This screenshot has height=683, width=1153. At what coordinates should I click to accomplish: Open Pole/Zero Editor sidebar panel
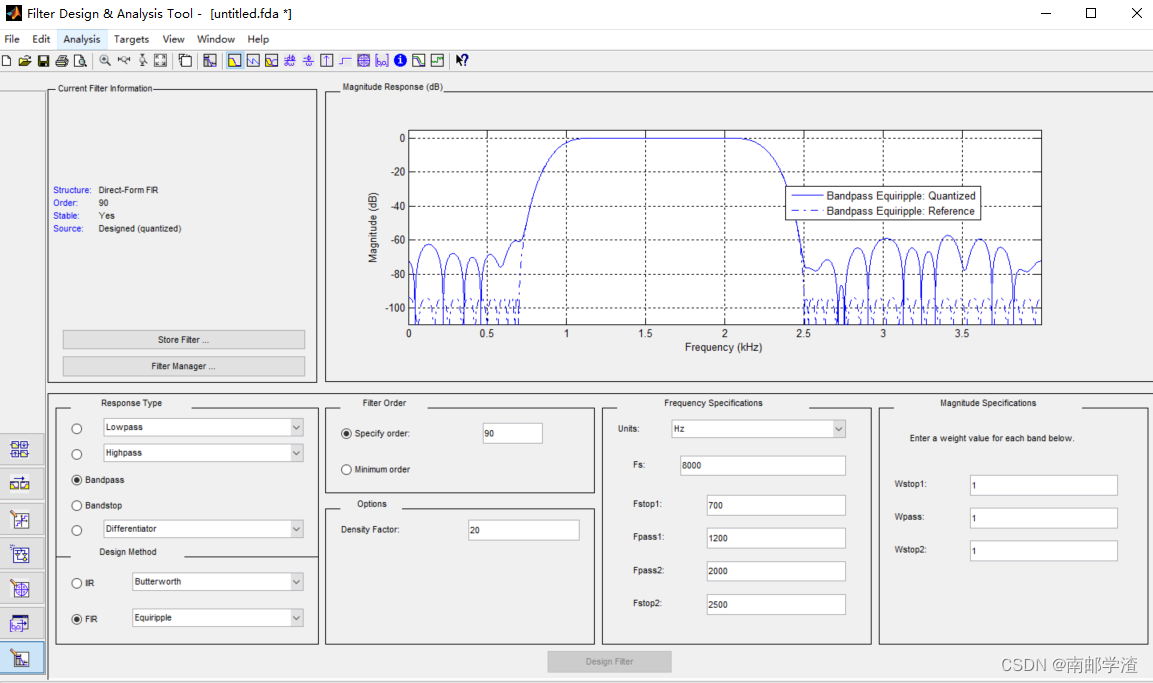point(20,589)
